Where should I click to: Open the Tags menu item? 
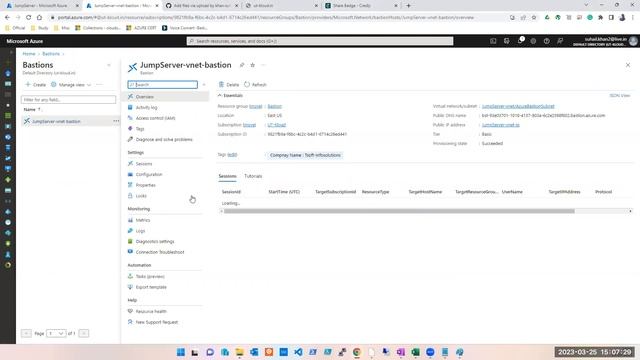[x=140, y=129]
